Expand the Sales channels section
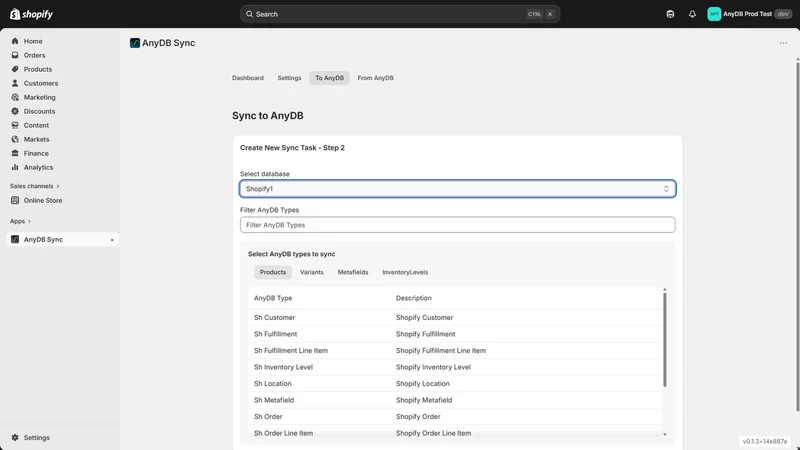800x450 pixels. pos(35,186)
